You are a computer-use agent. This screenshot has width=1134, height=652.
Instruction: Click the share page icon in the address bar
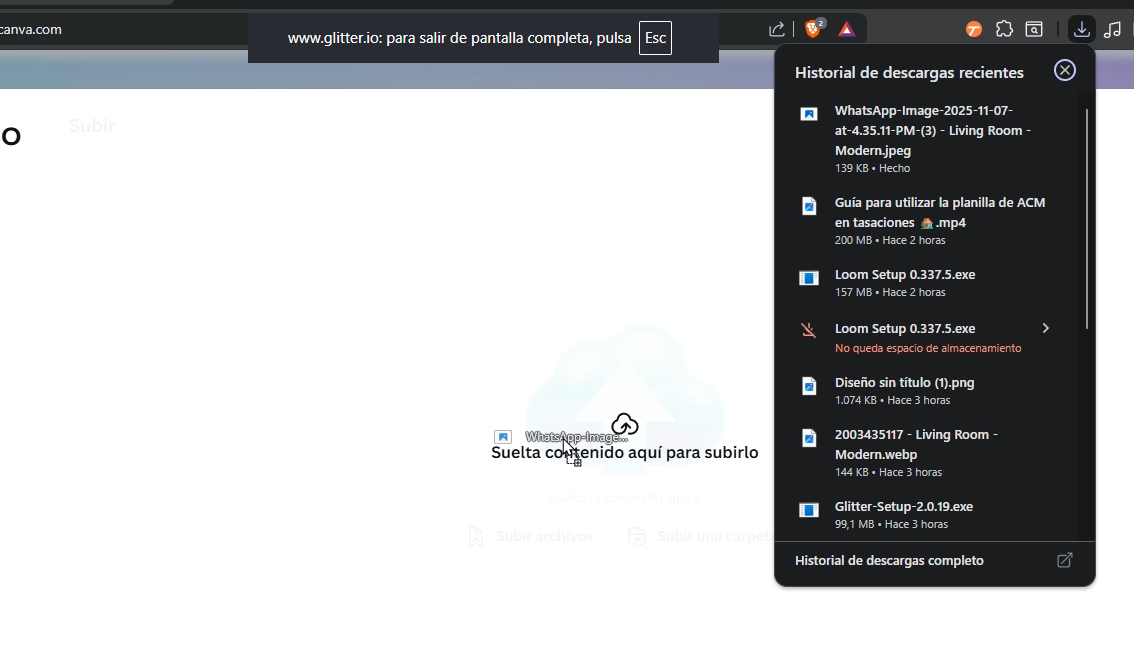pos(777,29)
